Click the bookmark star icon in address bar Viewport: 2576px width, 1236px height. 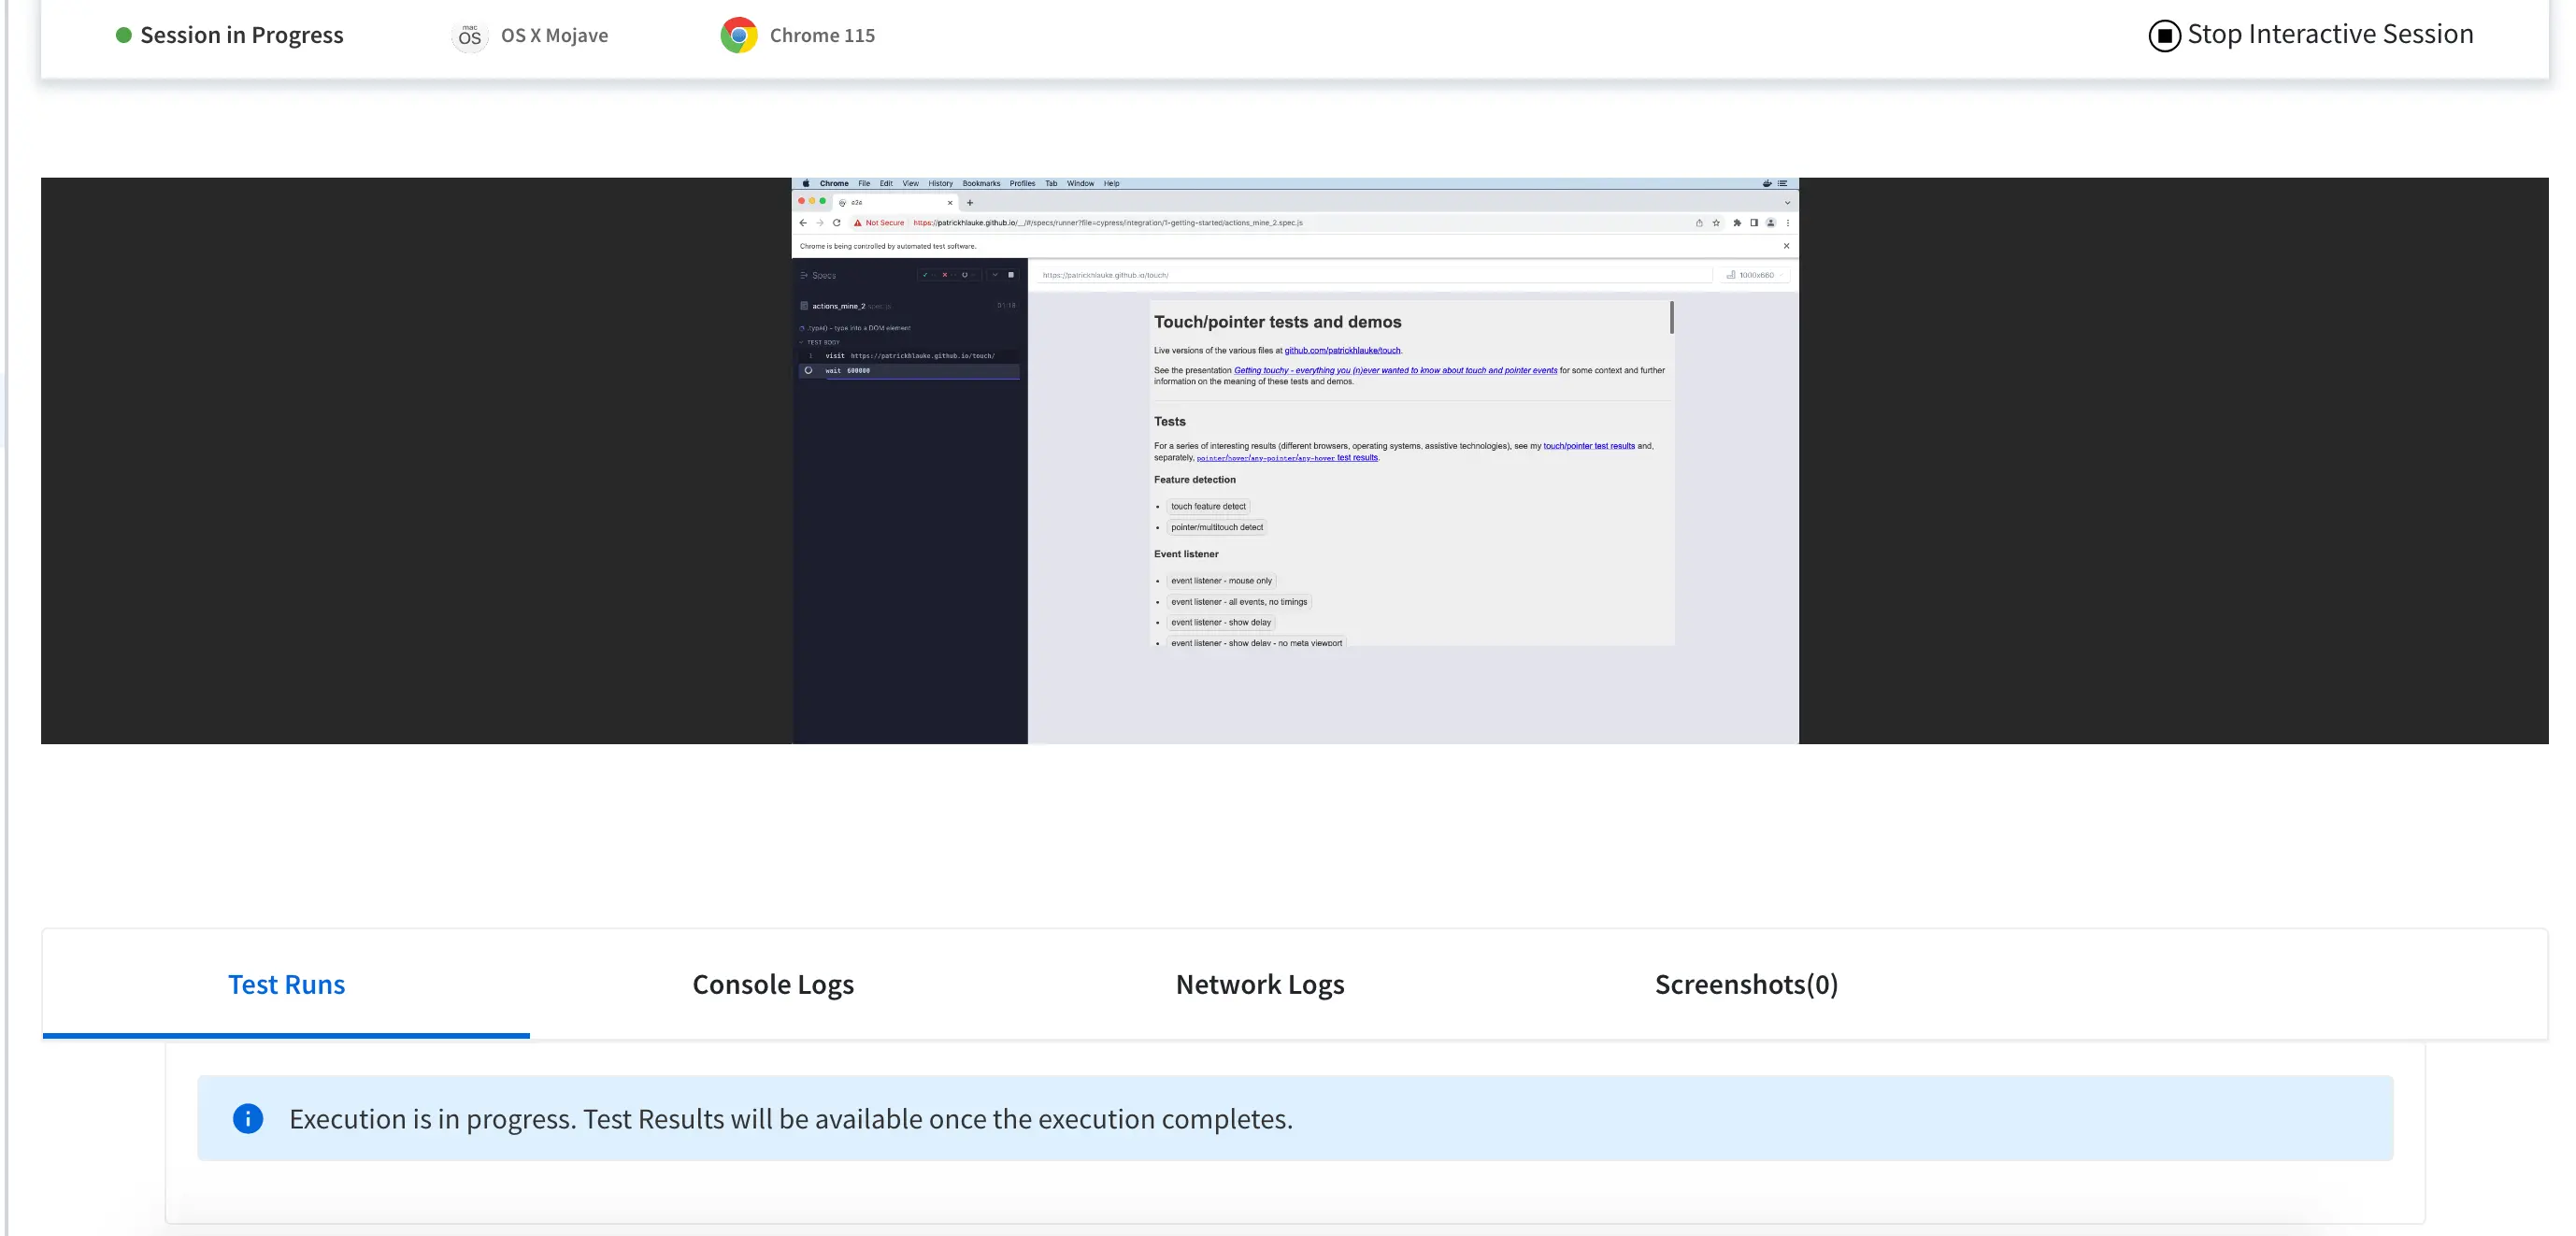click(x=1716, y=223)
